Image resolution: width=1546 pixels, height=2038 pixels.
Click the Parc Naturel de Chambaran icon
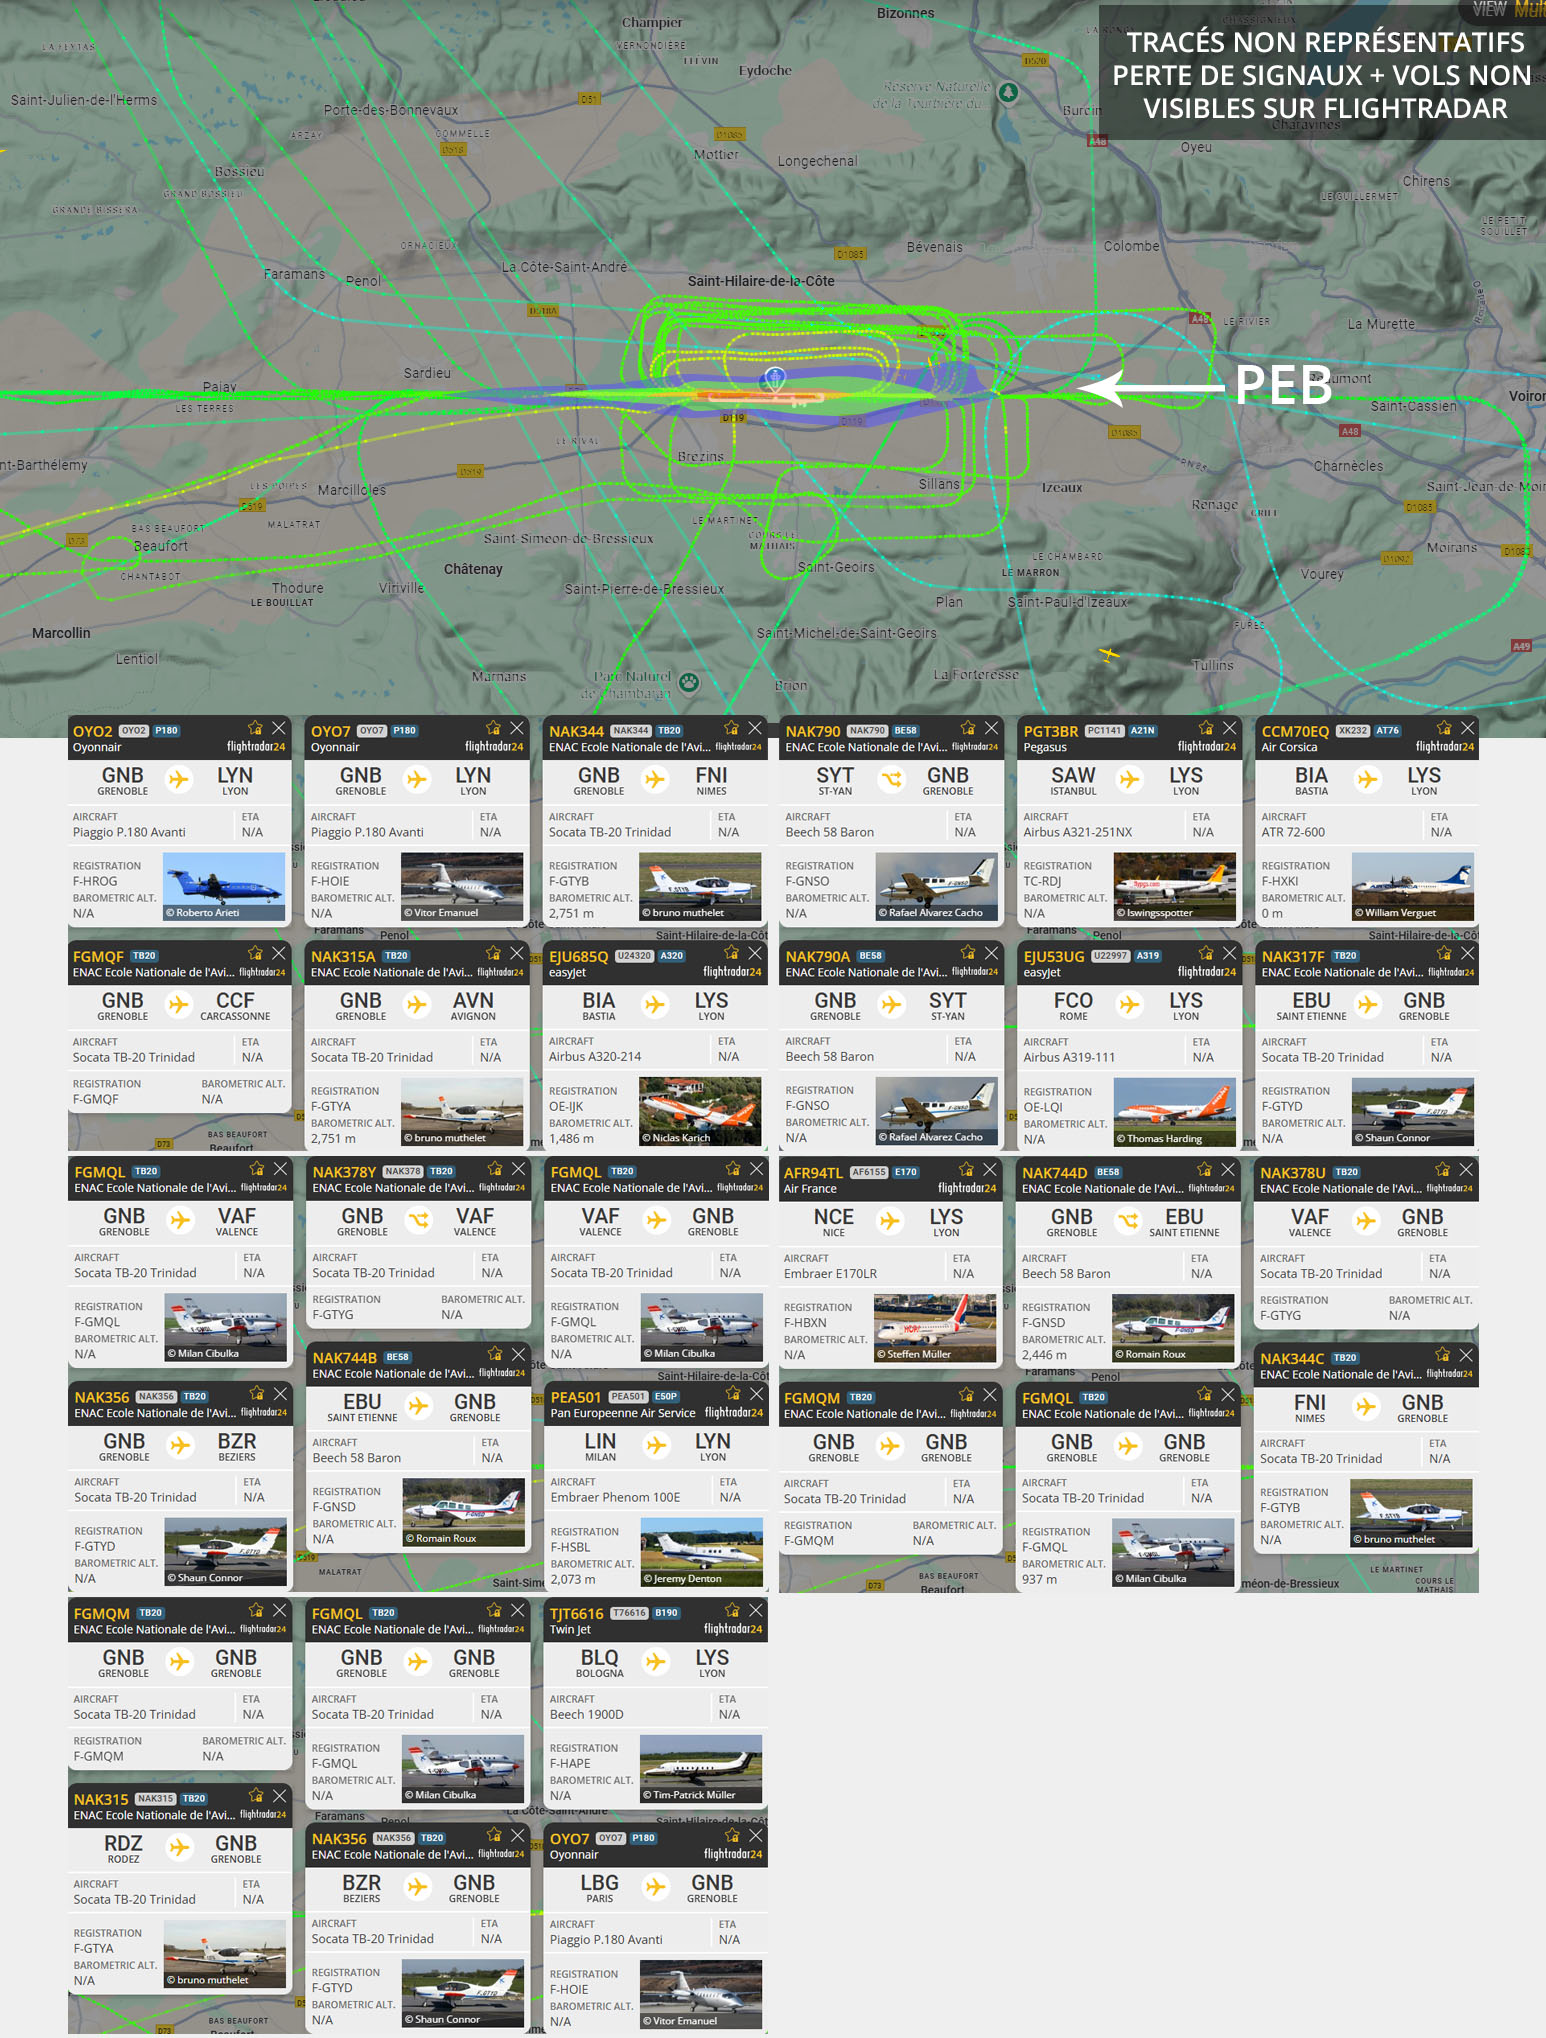tap(689, 683)
